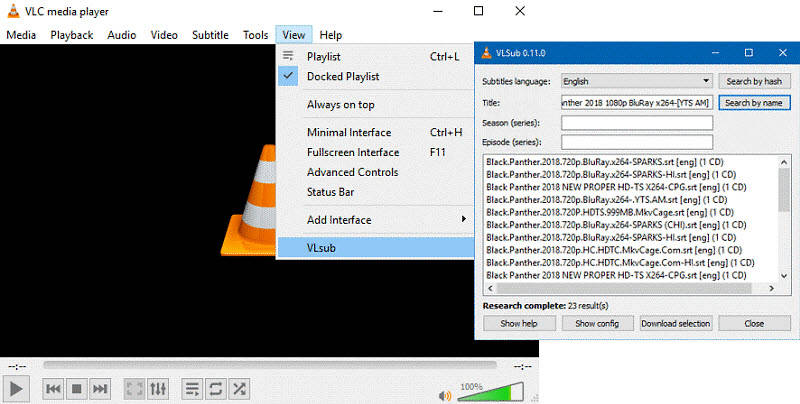Click the VLSub window cone icon
800x404 pixels.
(487, 53)
